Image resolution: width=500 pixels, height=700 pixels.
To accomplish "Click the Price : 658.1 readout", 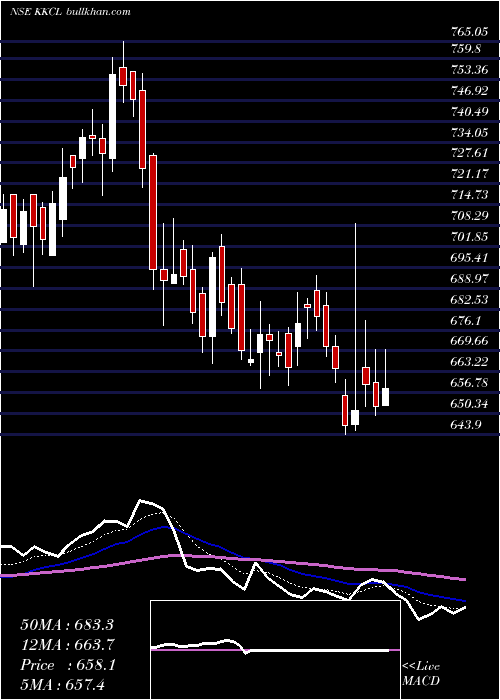I will coord(67,664).
